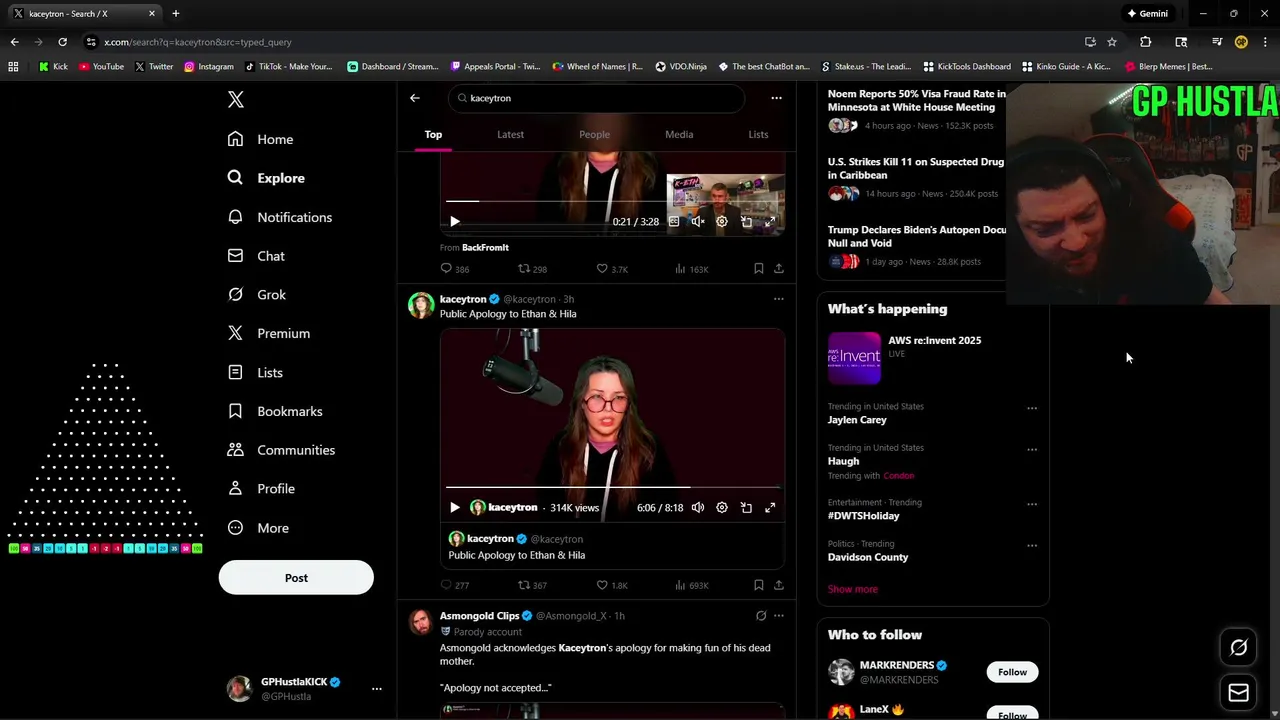Repost the post with 298 reposts
Image resolution: width=1280 pixels, height=720 pixels.
point(532,269)
